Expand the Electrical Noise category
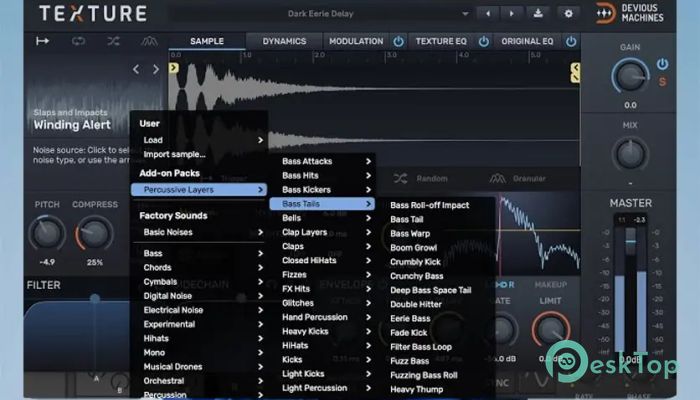This screenshot has height=400, width=700. point(199,310)
